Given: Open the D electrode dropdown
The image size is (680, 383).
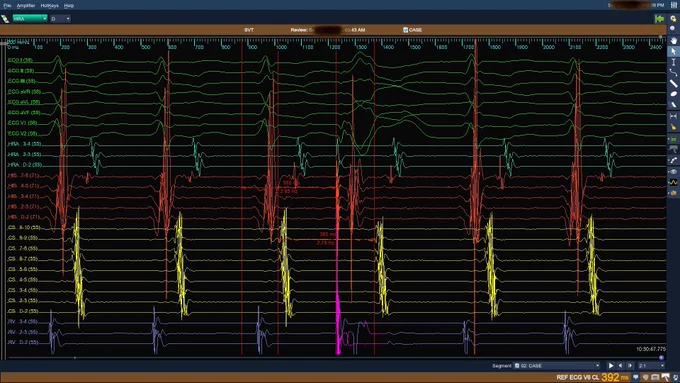Looking at the screenshot, I should [x=60, y=19].
